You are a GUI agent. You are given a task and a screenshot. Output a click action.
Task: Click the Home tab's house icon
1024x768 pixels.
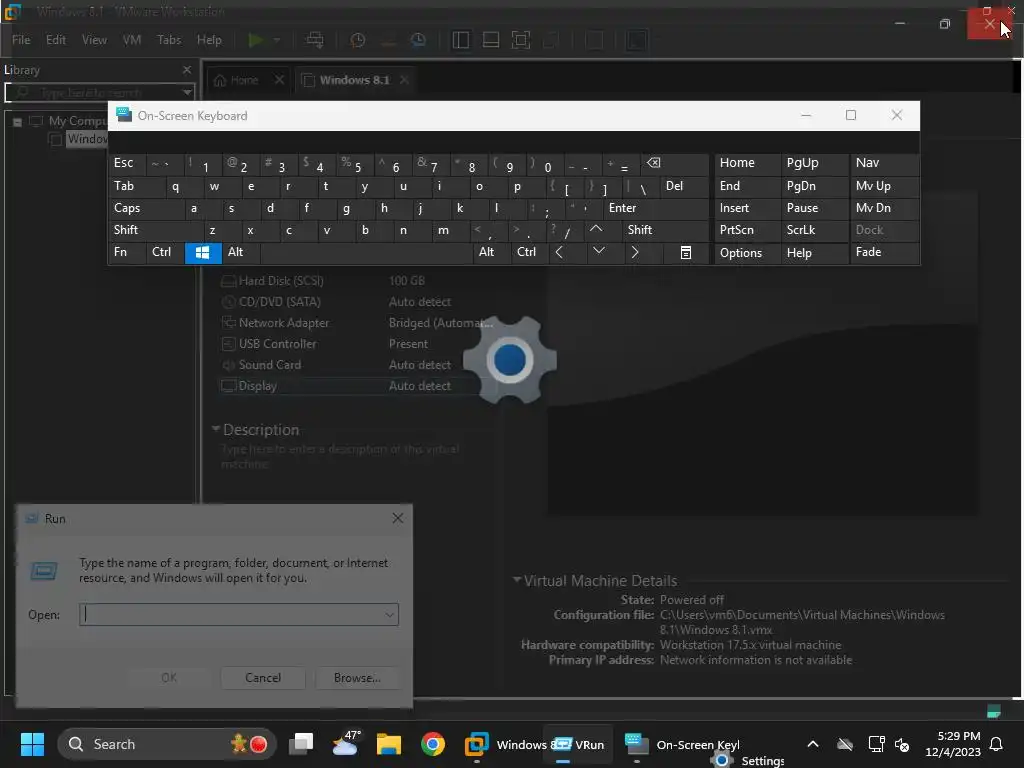click(220, 80)
